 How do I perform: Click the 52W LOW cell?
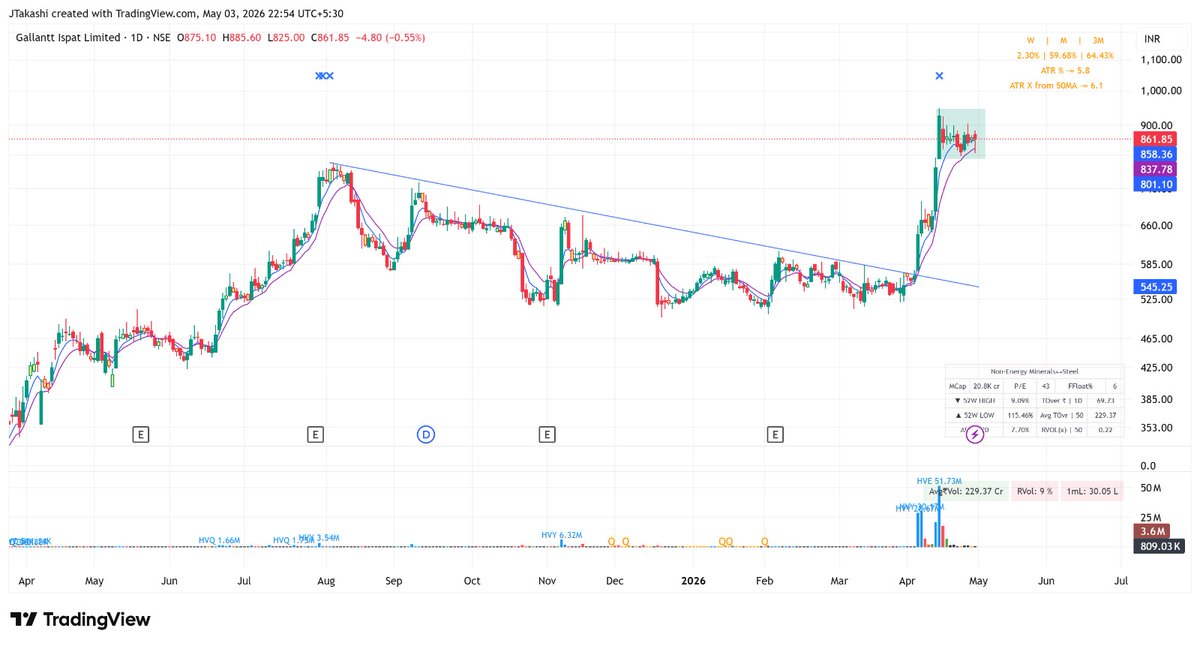pos(976,416)
